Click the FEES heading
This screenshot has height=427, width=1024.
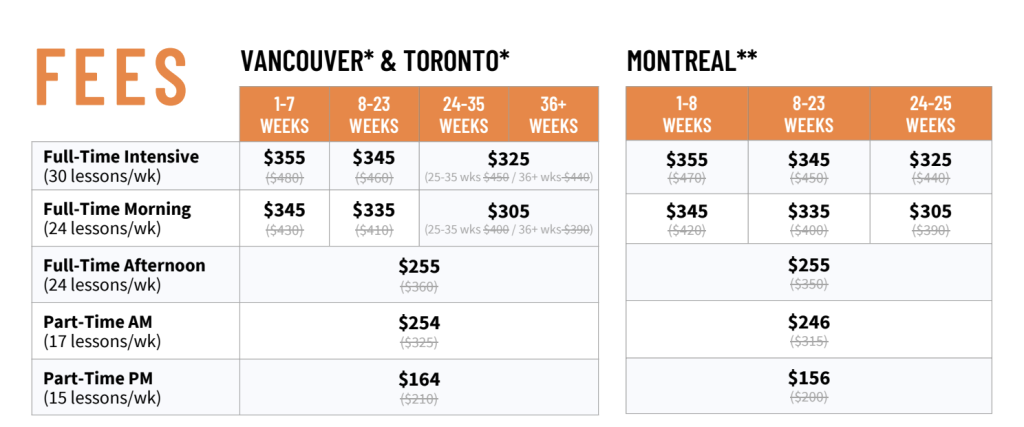pyautogui.click(x=111, y=78)
